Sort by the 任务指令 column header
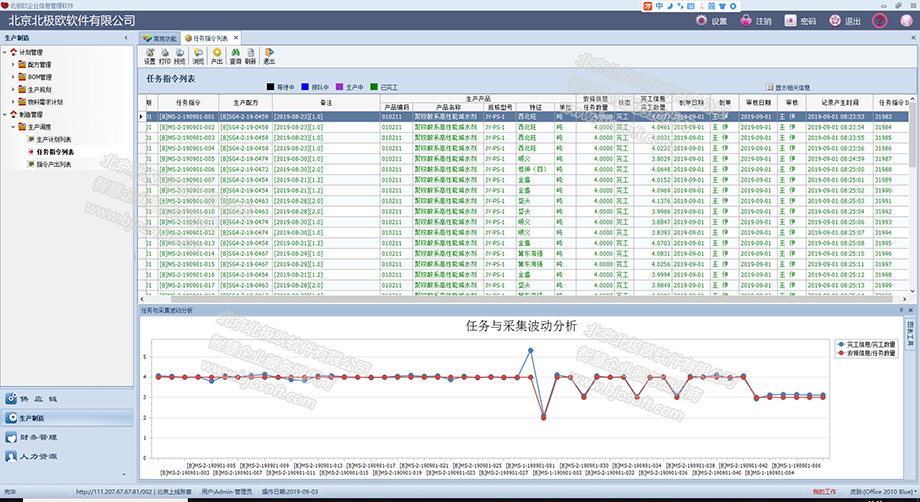This screenshot has width=920, height=502. (x=188, y=103)
